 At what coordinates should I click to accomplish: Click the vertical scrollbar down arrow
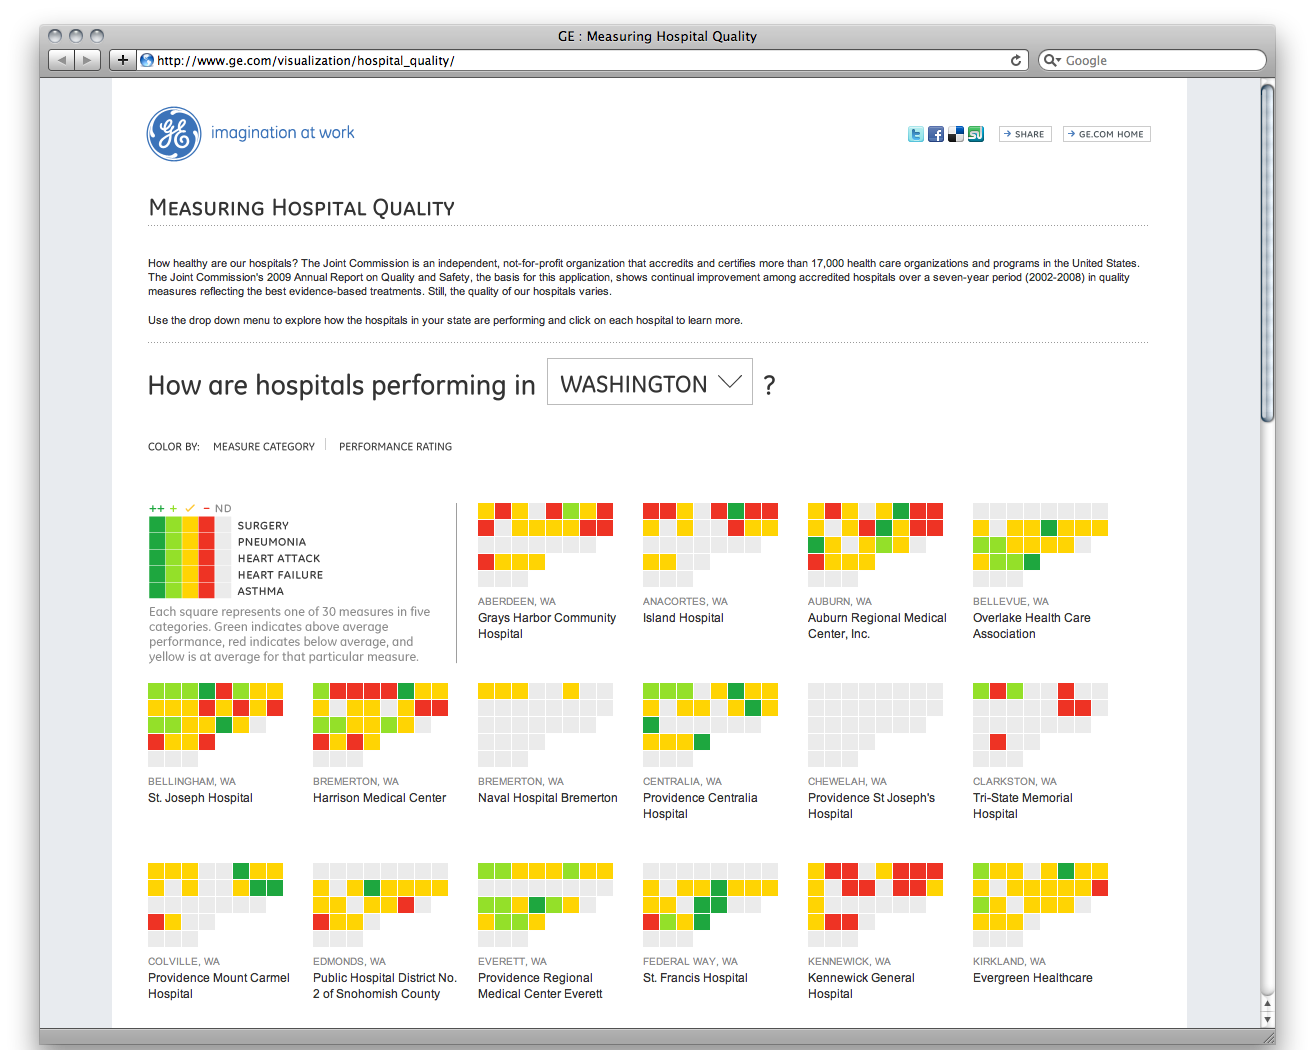(x=1267, y=1019)
